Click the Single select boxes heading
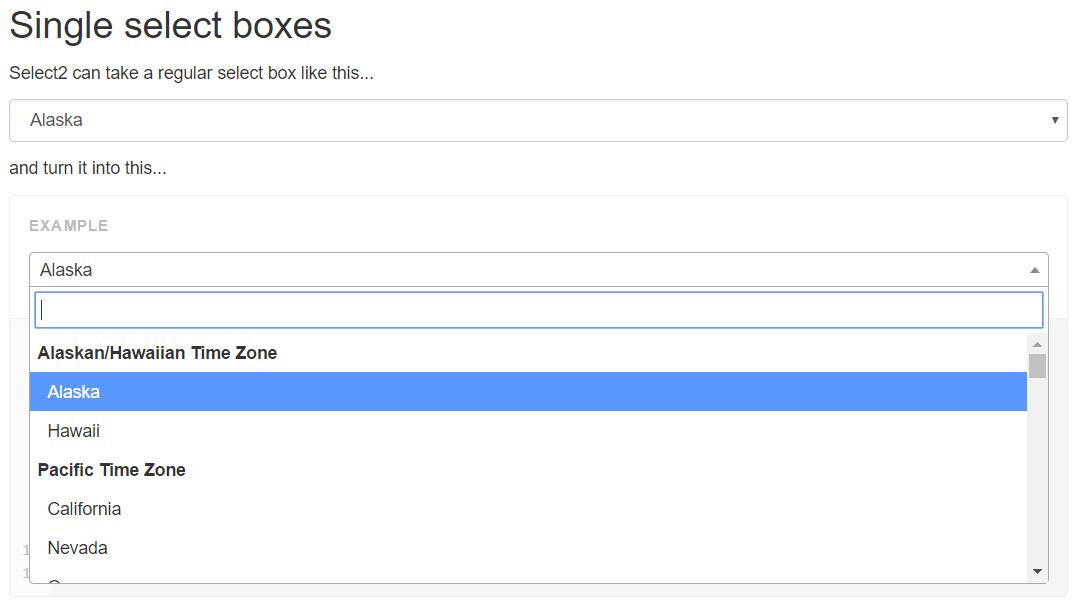This screenshot has height=604, width=1078. click(x=170, y=25)
